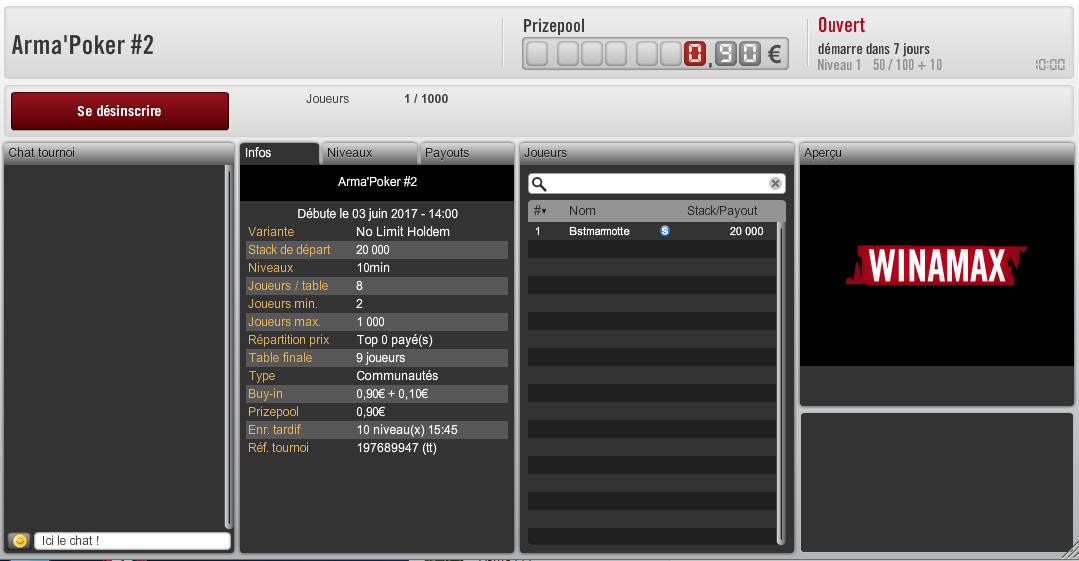Click tournament reference 197689947 (tt)
The height and width of the screenshot is (561, 1079).
(x=396, y=447)
